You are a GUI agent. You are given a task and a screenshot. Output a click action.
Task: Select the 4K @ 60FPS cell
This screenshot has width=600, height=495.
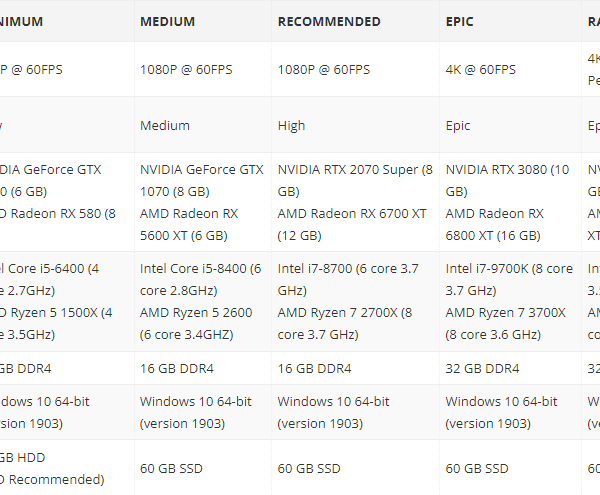pos(510,70)
